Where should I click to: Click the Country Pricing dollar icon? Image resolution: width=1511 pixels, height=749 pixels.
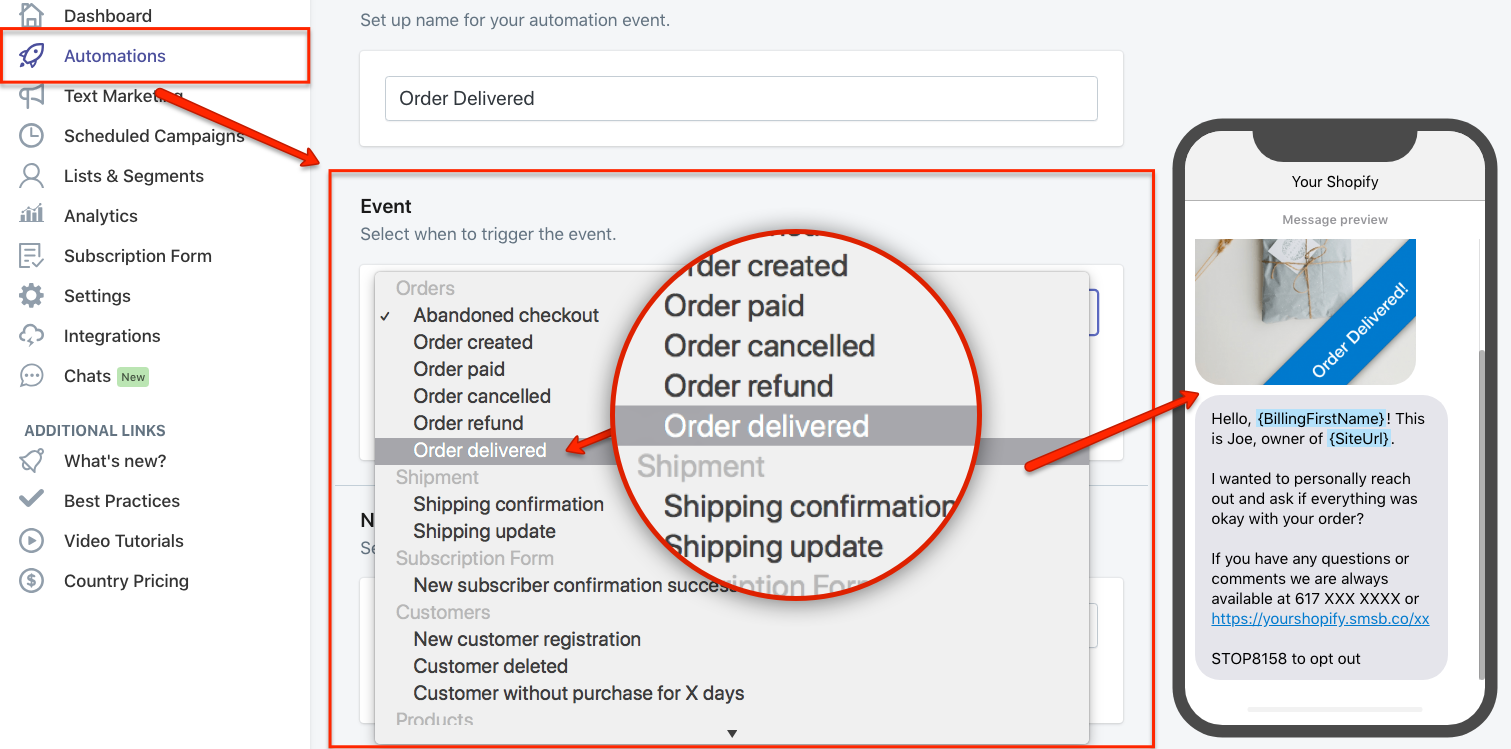[33, 580]
